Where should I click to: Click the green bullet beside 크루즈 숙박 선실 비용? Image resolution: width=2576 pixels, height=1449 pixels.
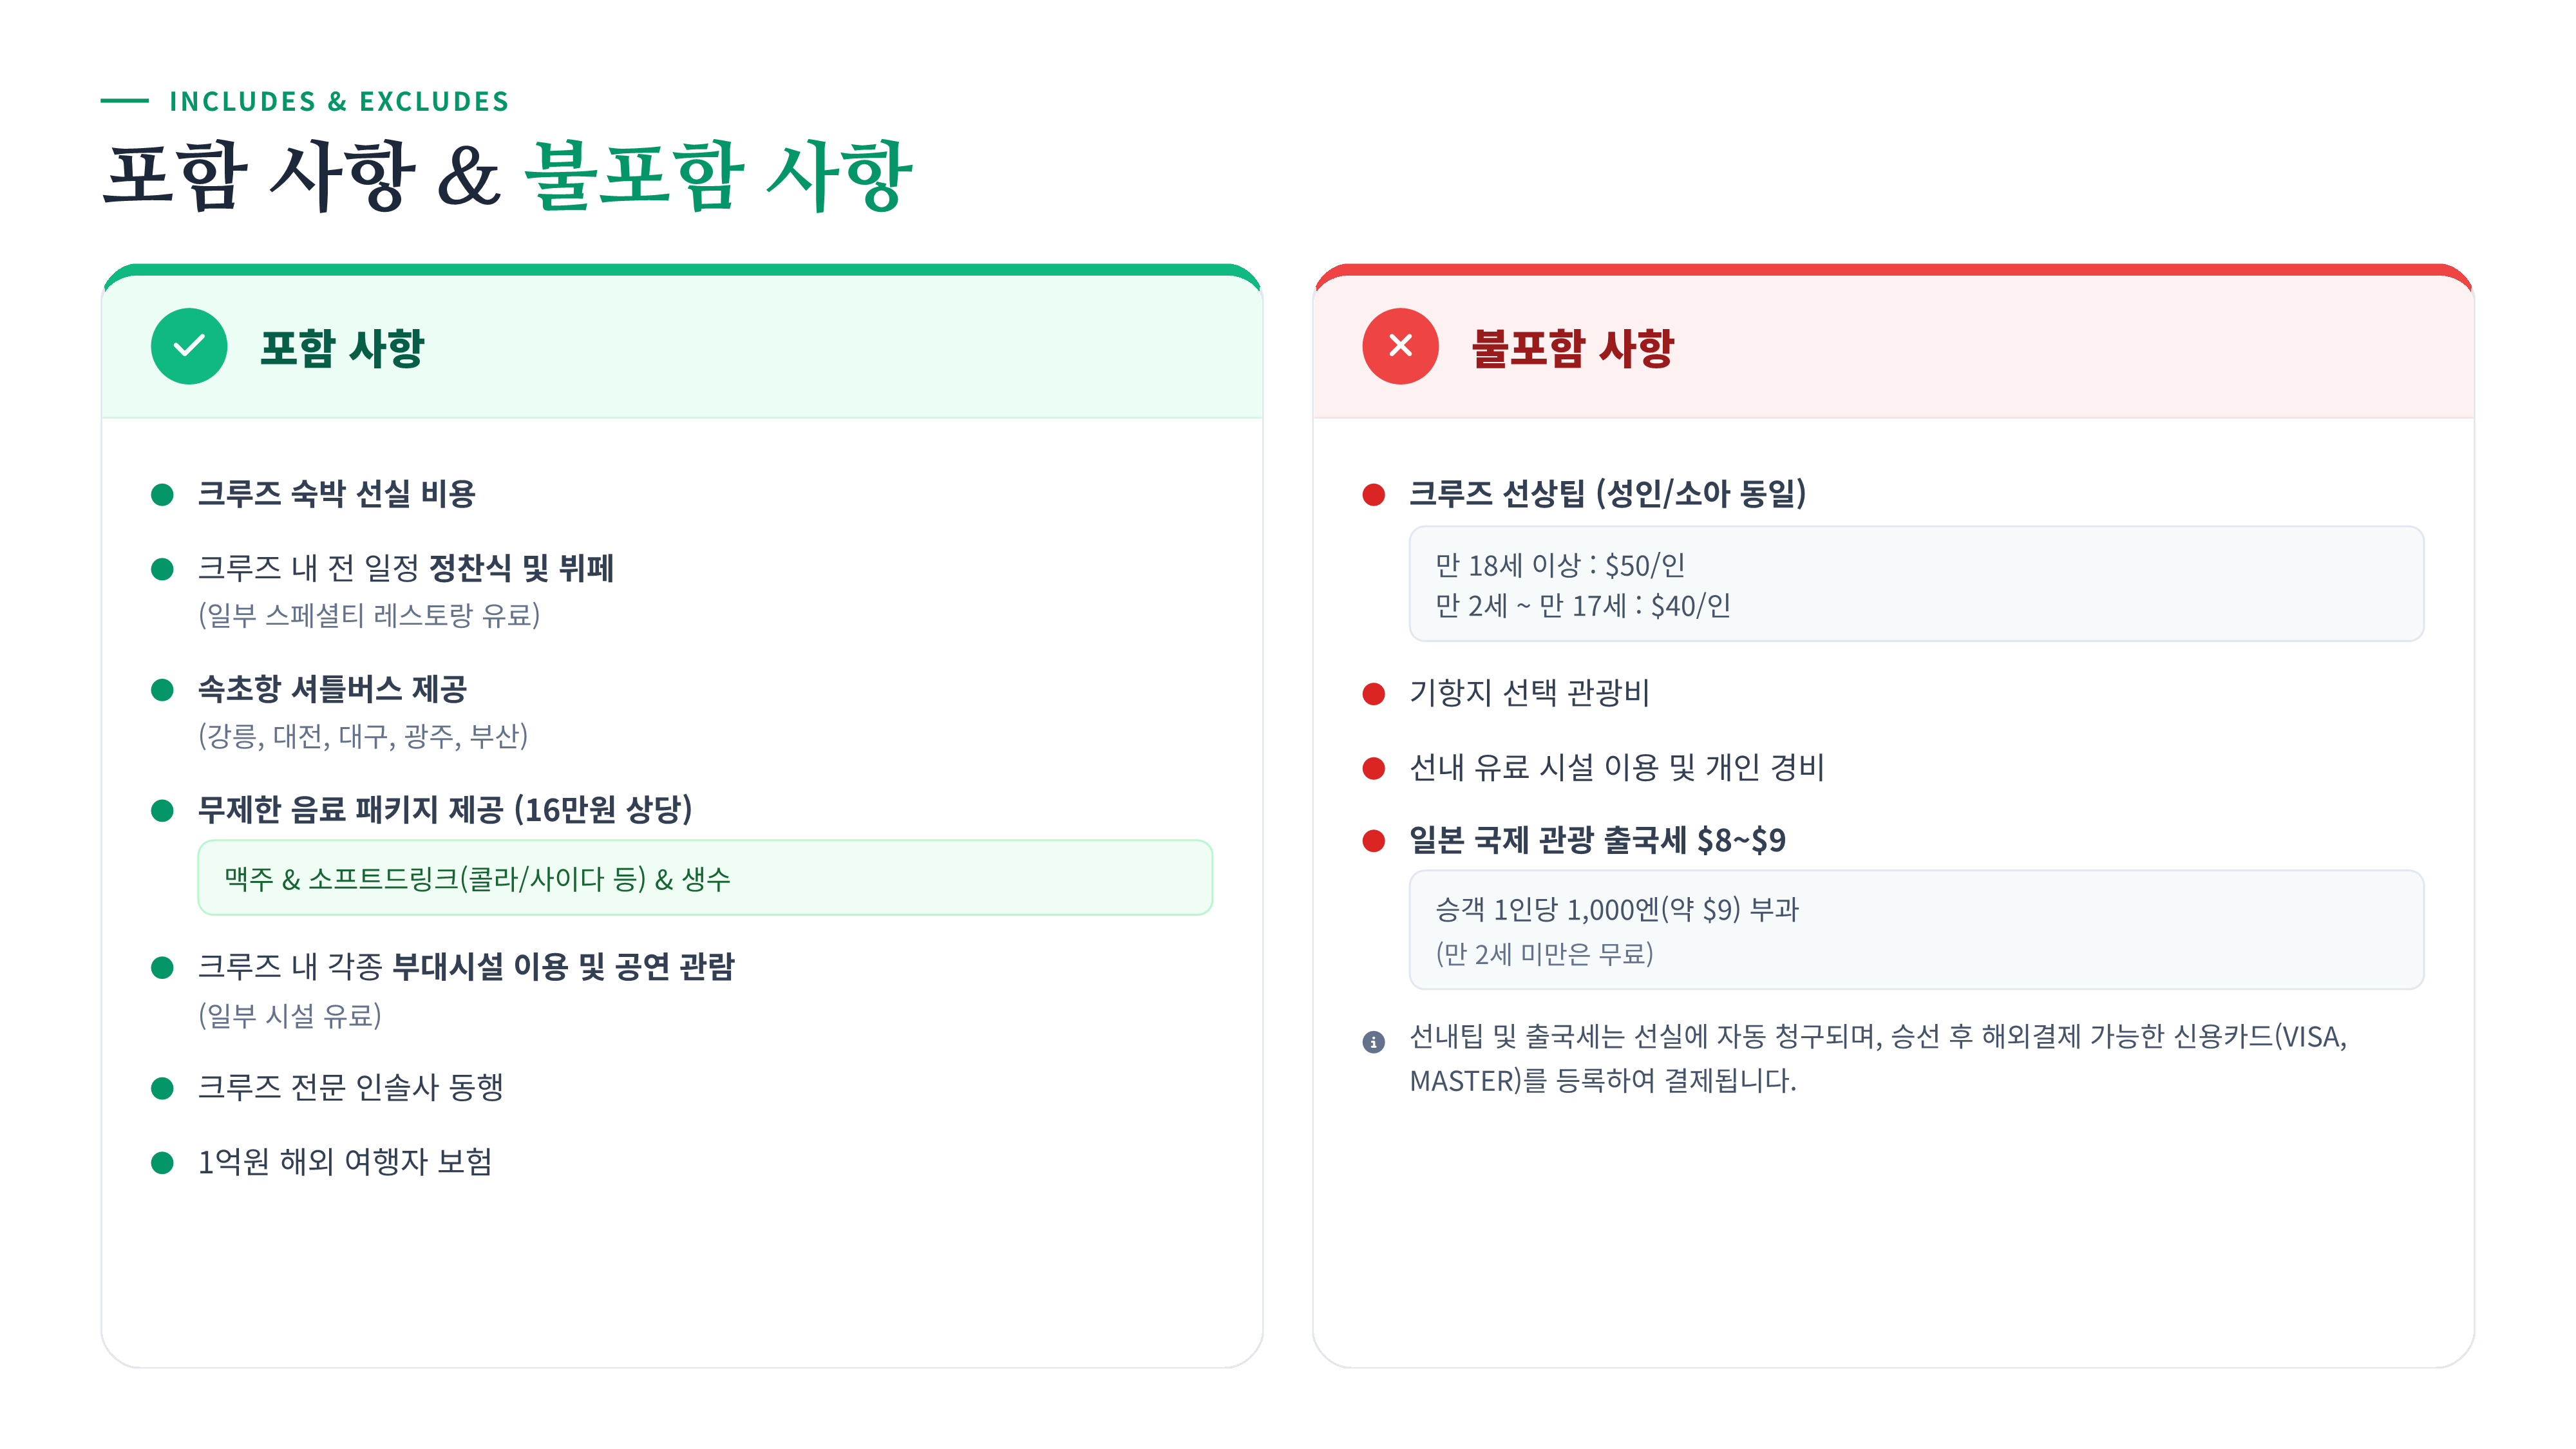coord(162,494)
